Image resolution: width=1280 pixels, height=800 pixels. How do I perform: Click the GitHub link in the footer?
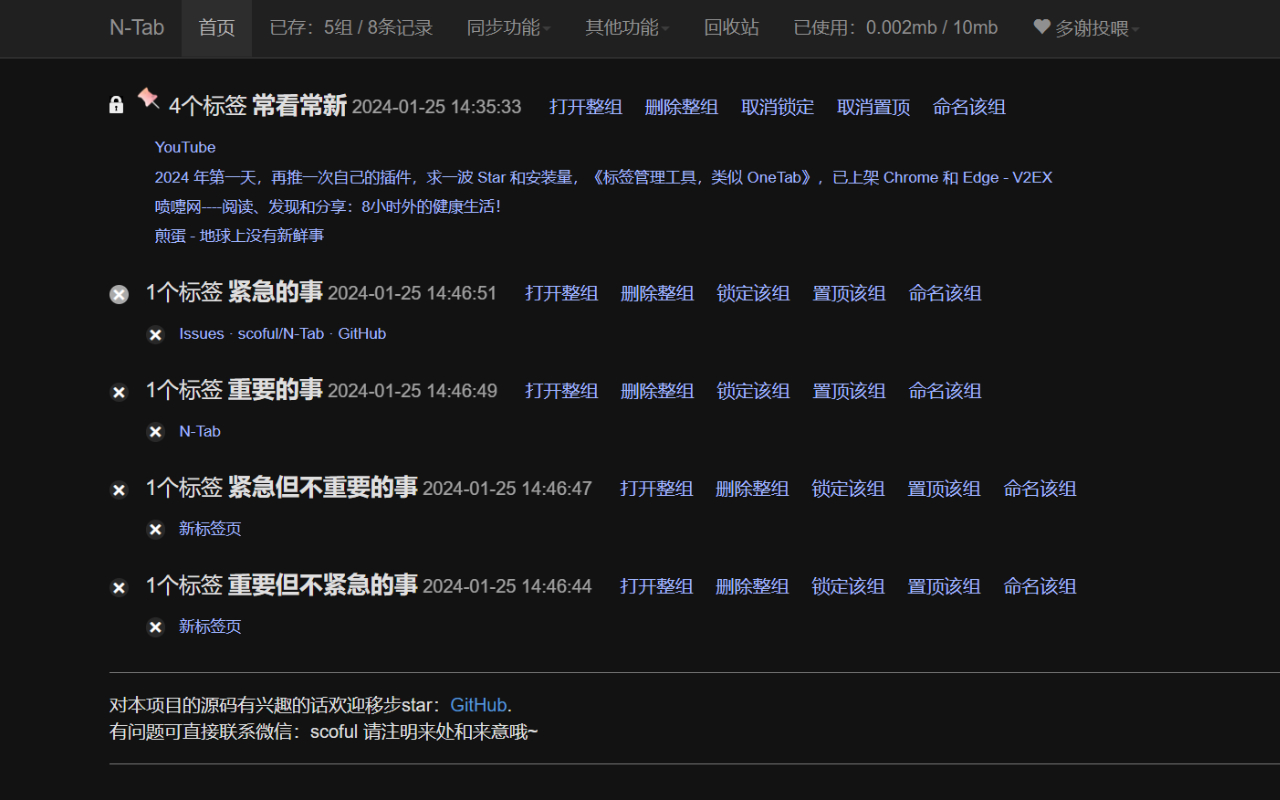tap(478, 704)
